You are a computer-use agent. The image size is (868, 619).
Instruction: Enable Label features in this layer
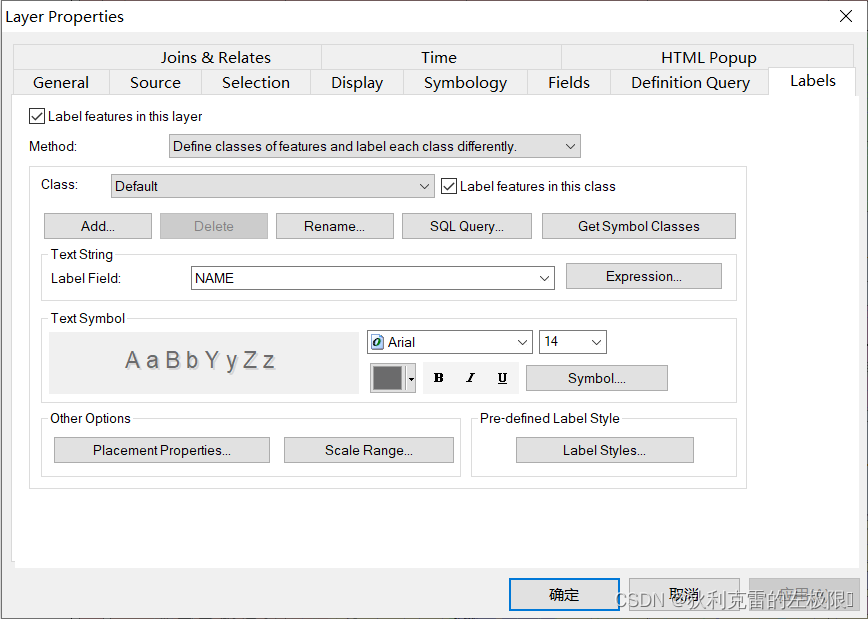tap(37, 116)
